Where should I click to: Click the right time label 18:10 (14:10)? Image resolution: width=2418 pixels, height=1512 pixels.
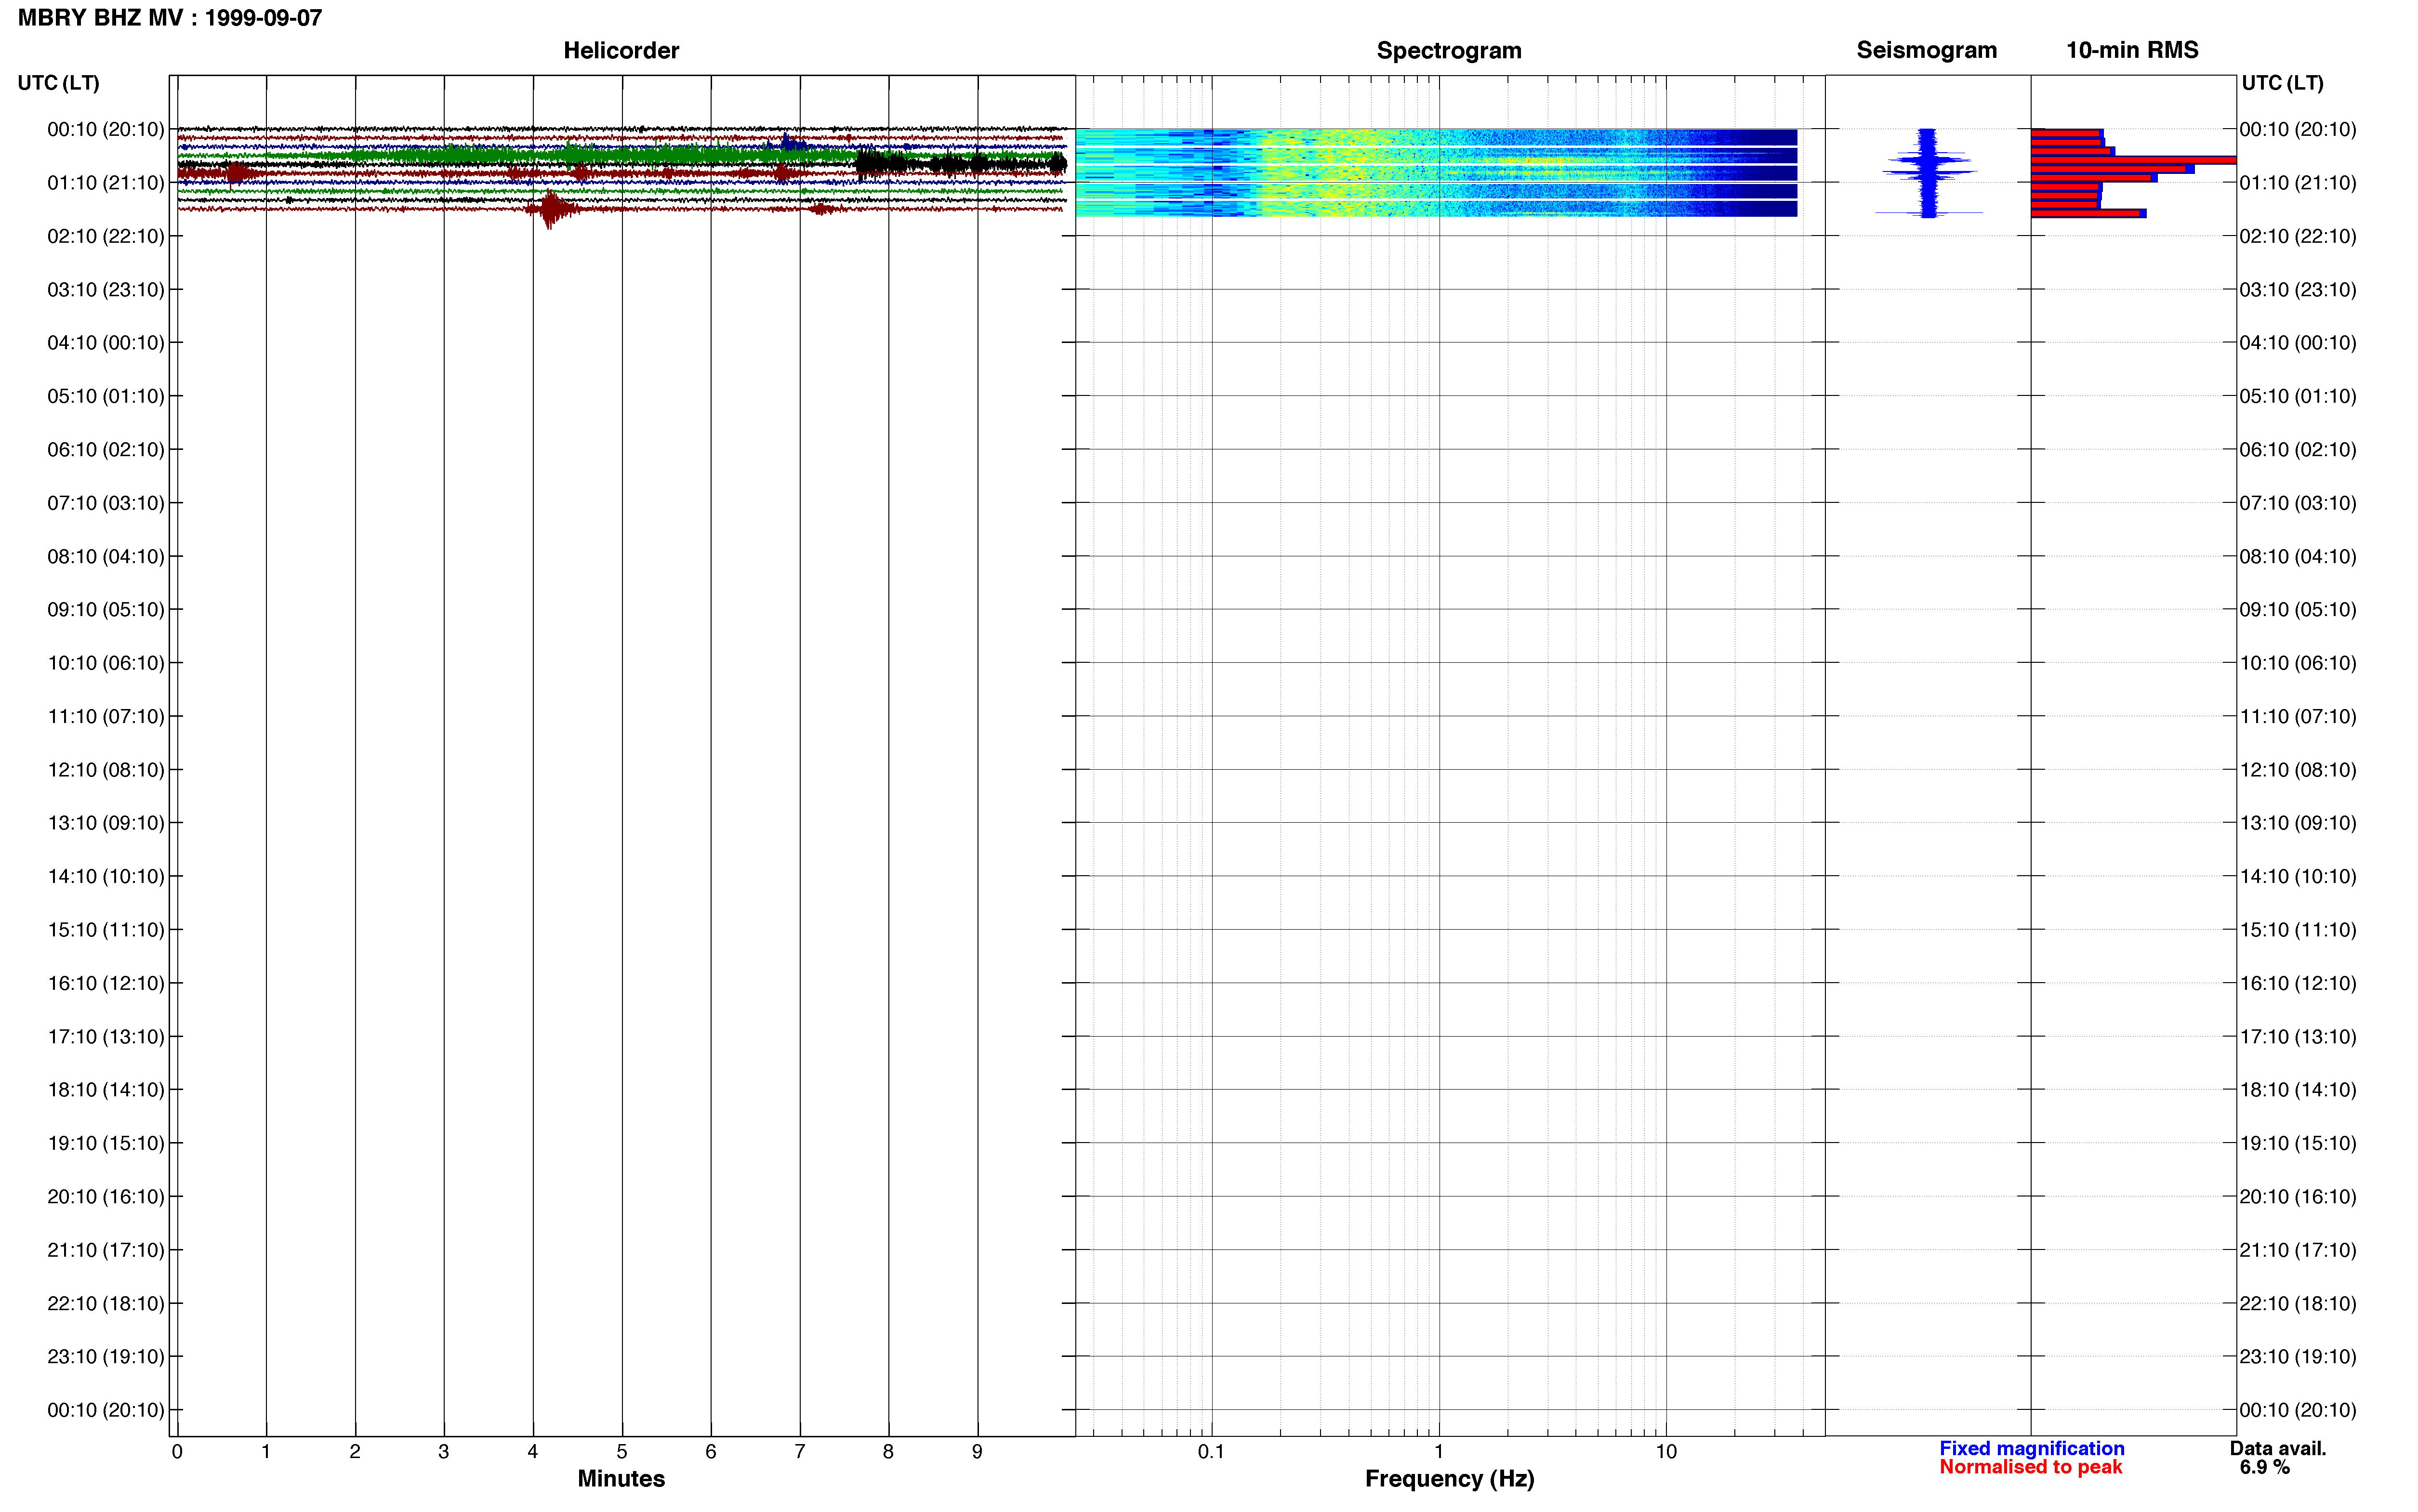pyautogui.click(x=2298, y=1090)
